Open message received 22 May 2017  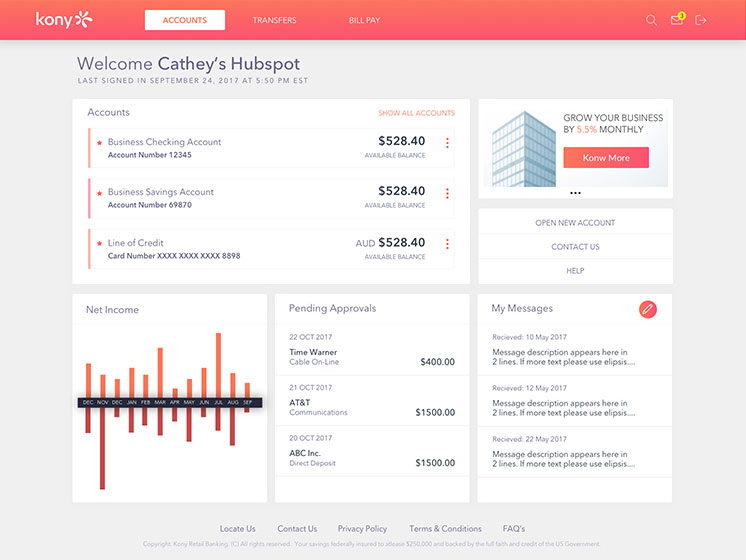(x=575, y=452)
